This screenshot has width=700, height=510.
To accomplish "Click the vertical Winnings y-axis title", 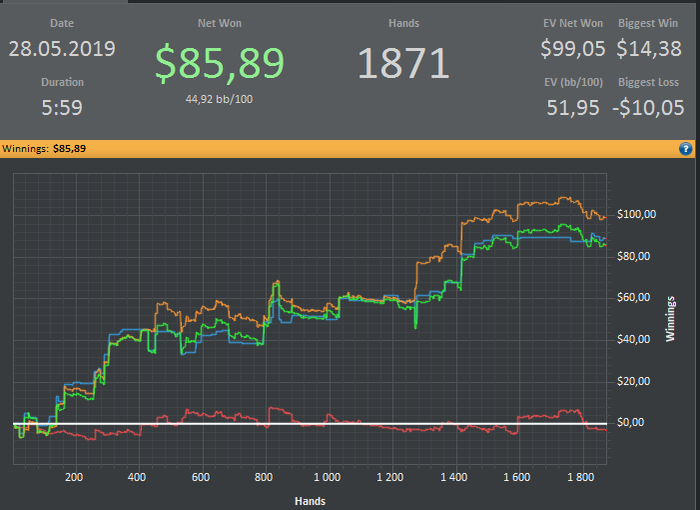I will coord(670,319).
